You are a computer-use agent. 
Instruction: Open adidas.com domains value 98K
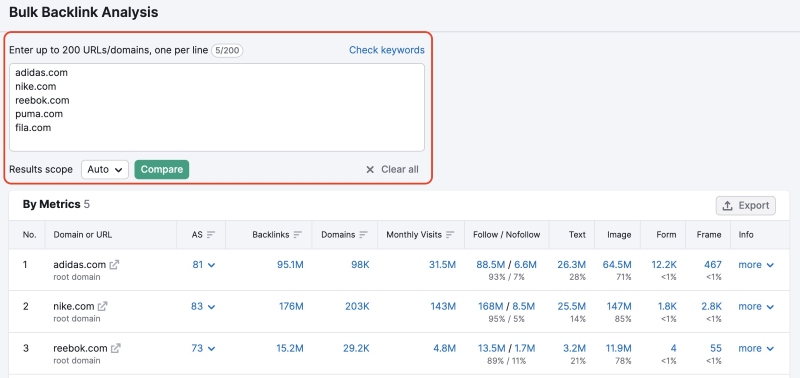[x=360, y=265]
